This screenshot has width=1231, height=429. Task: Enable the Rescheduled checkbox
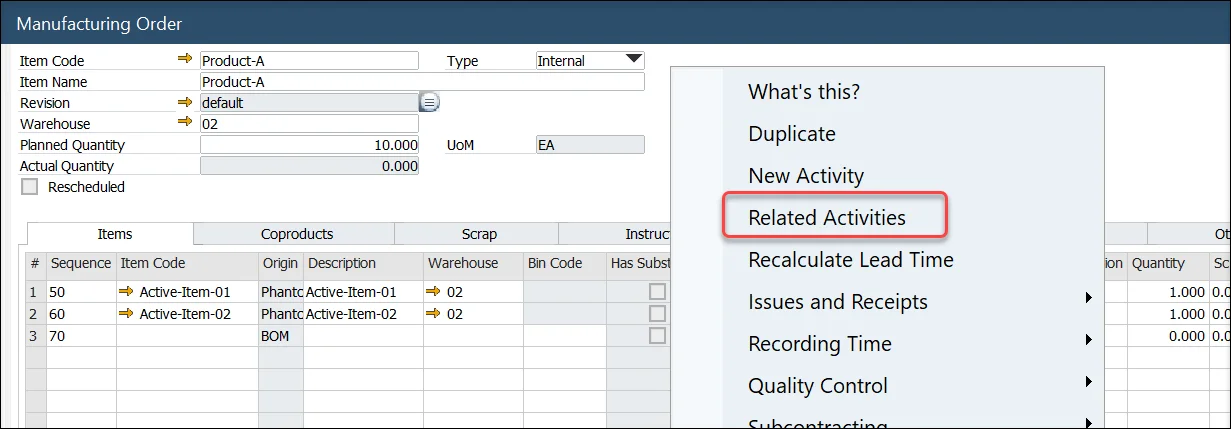[x=30, y=187]
